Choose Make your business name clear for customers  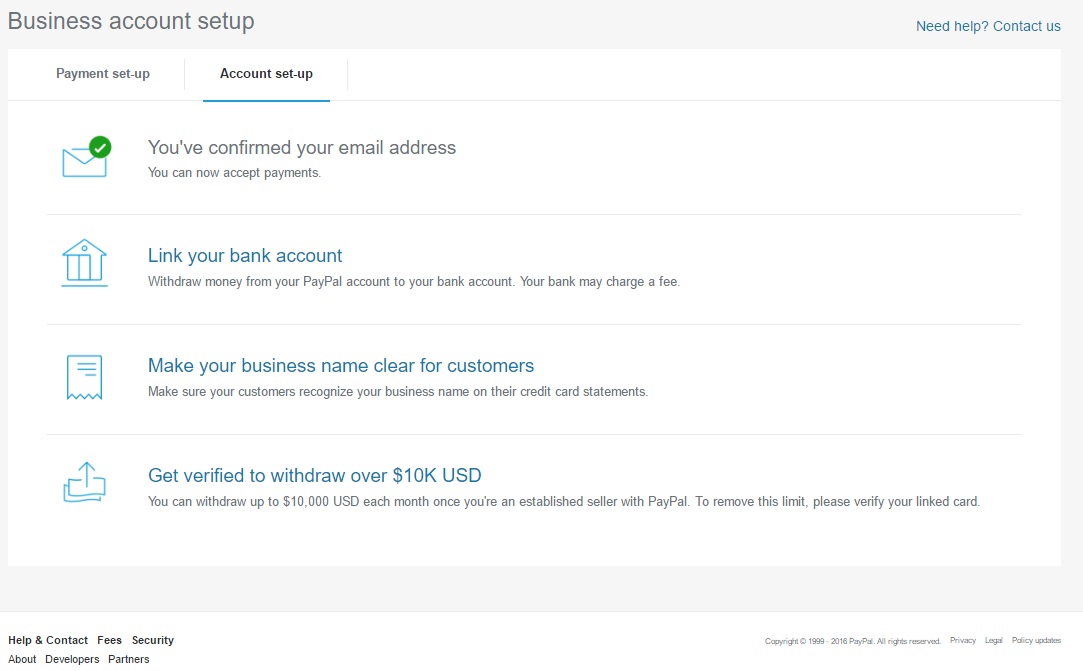click(x=341, y=366)
